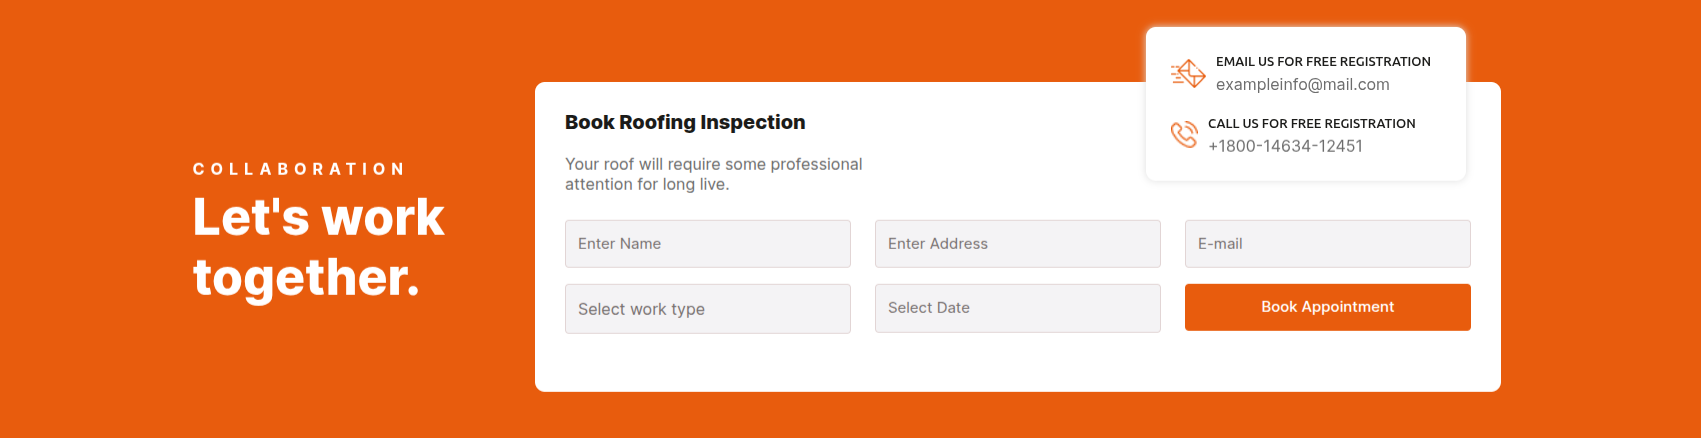Click the "Let's work" headline line
1701x438 pixels.
coord(318,217)
